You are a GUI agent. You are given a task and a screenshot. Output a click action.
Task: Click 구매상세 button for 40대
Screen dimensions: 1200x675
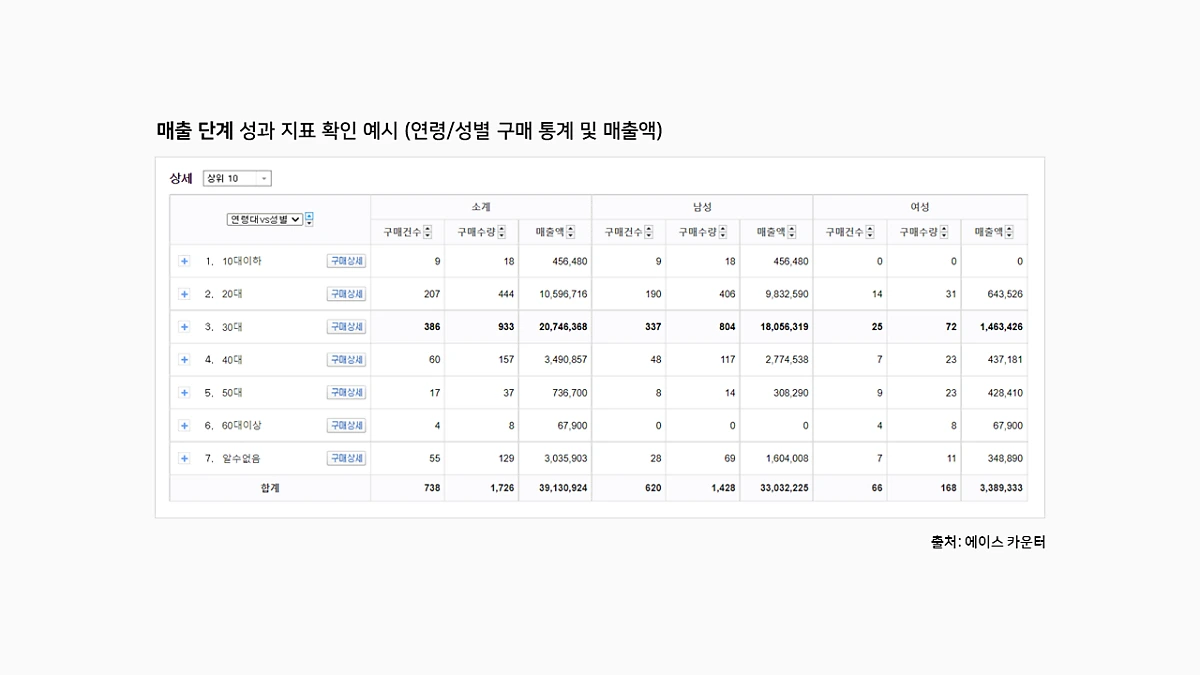click(x=346, y=360)
